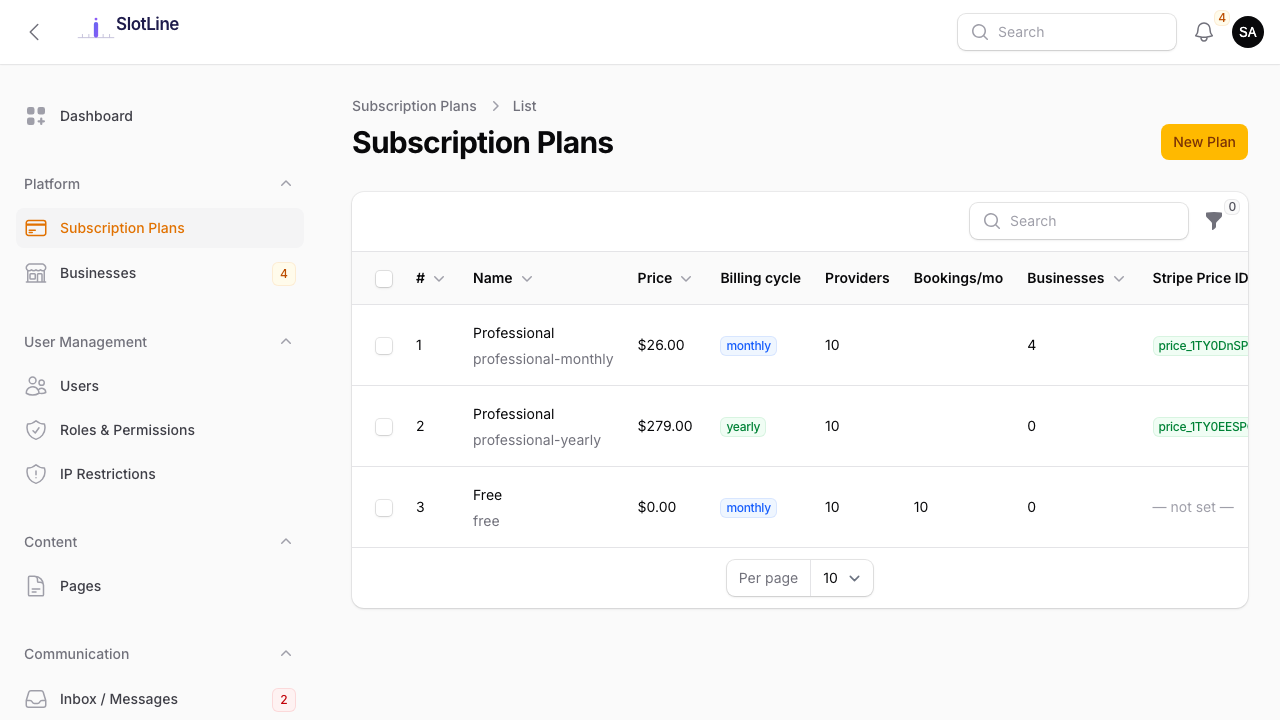1280x720 pixels.
Task: Click the Inbox unread badge 2
Action: (284, 700)
